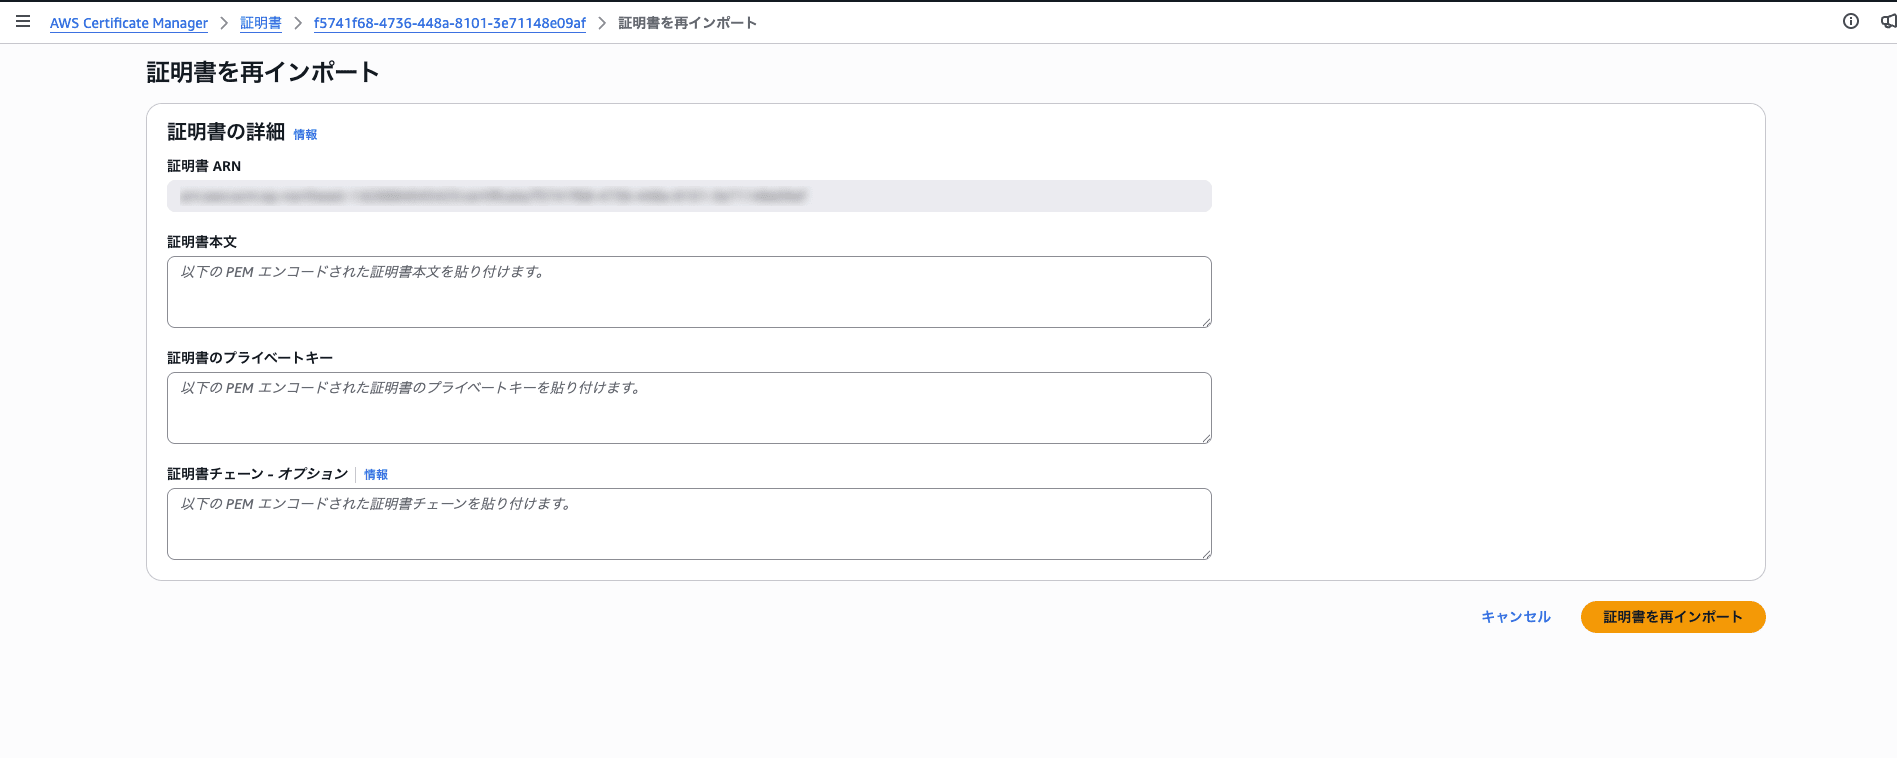Screen dimensions: 1897x758
Task: Go to AWS Certificate Manager breadcrumb
Action: click(x=129, y=23)
